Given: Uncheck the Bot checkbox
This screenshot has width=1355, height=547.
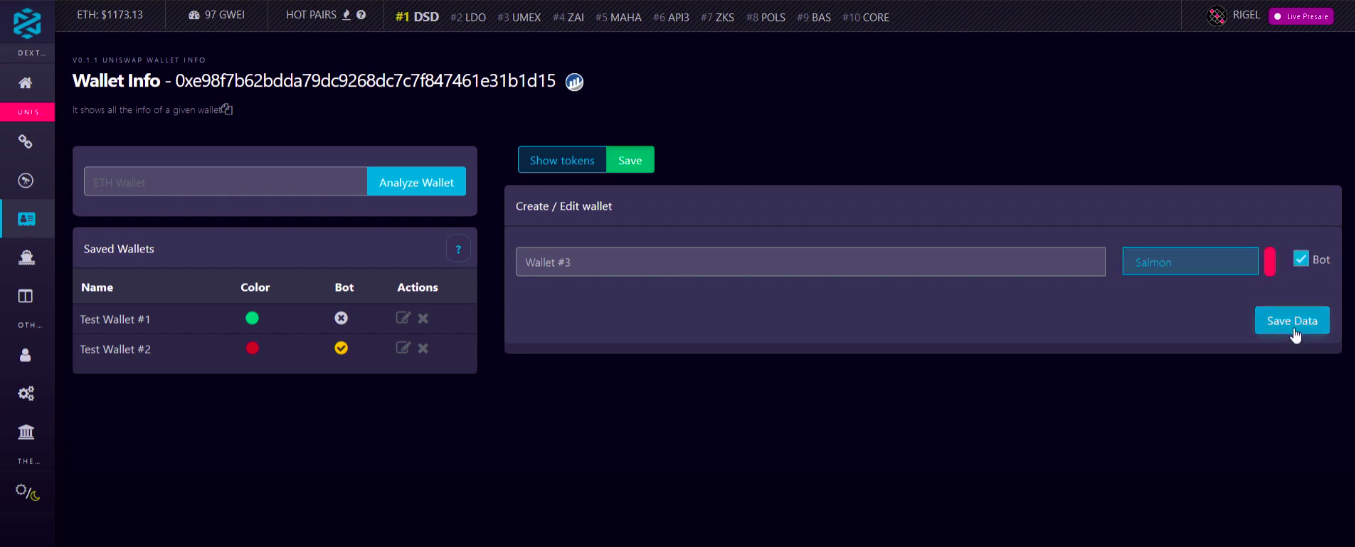Looking at the screenshot, I should tap(1301, 258).
